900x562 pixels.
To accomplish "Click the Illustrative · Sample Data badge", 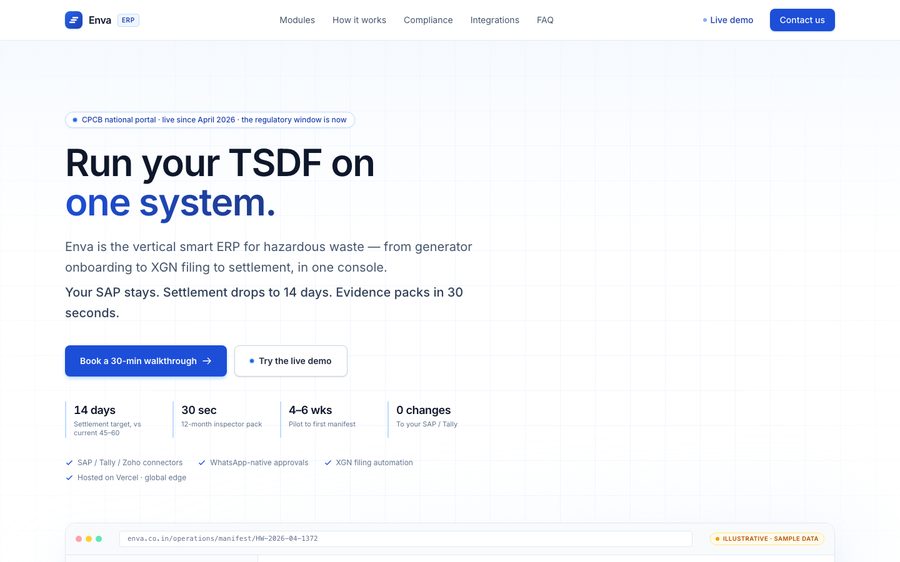I will (767, 538).
